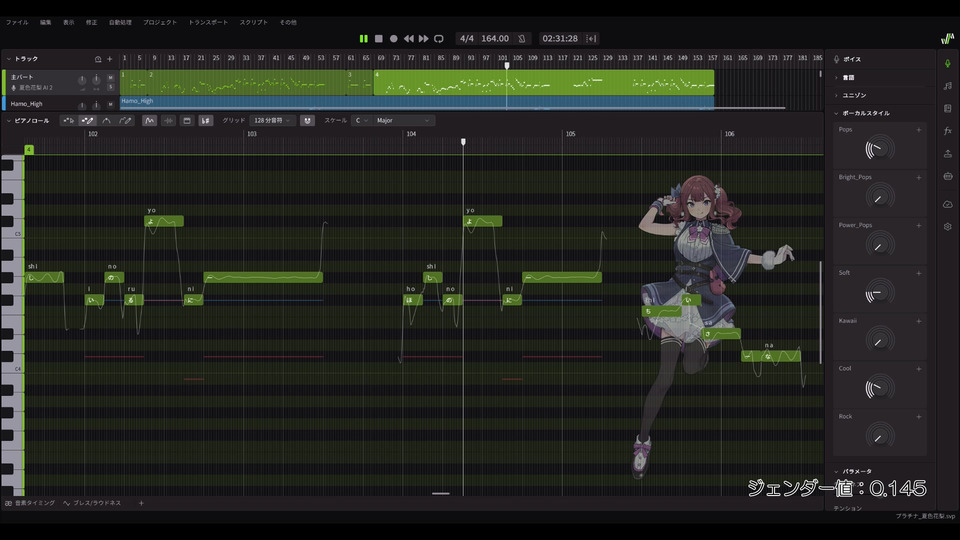Viewport: 960px width, 540px height.
Task: Adjust the Pops vocal style knob
Action: pyautogui.click(x=879, y=150)
